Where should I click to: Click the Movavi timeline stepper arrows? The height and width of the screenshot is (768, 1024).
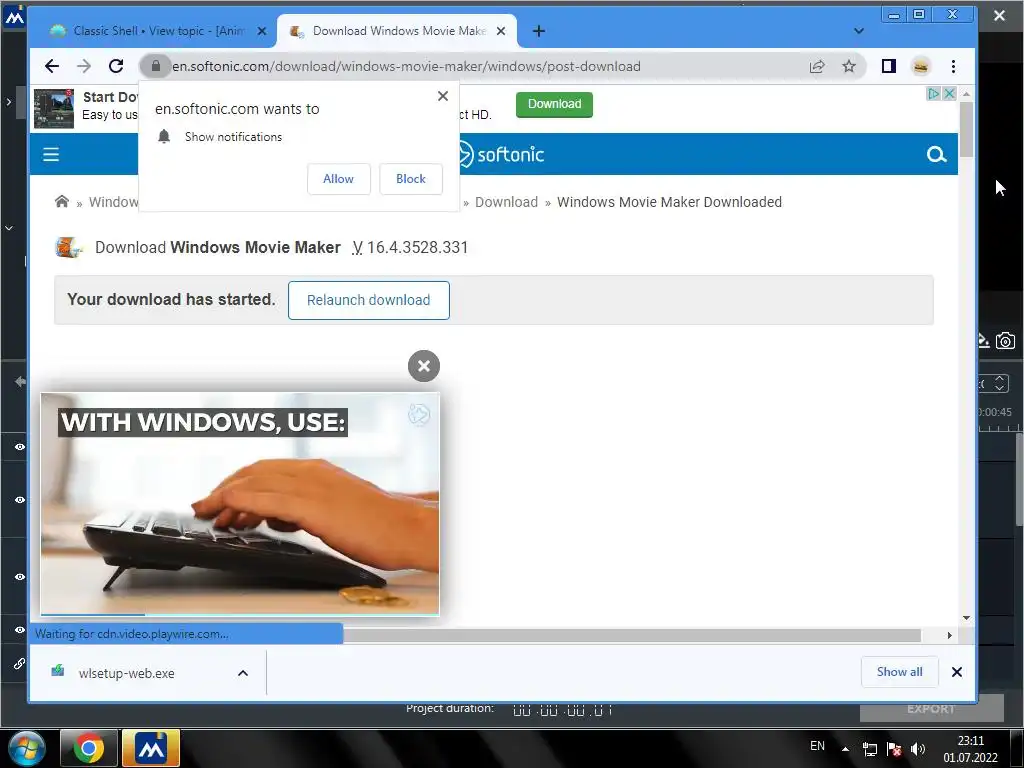coord(999,383)
